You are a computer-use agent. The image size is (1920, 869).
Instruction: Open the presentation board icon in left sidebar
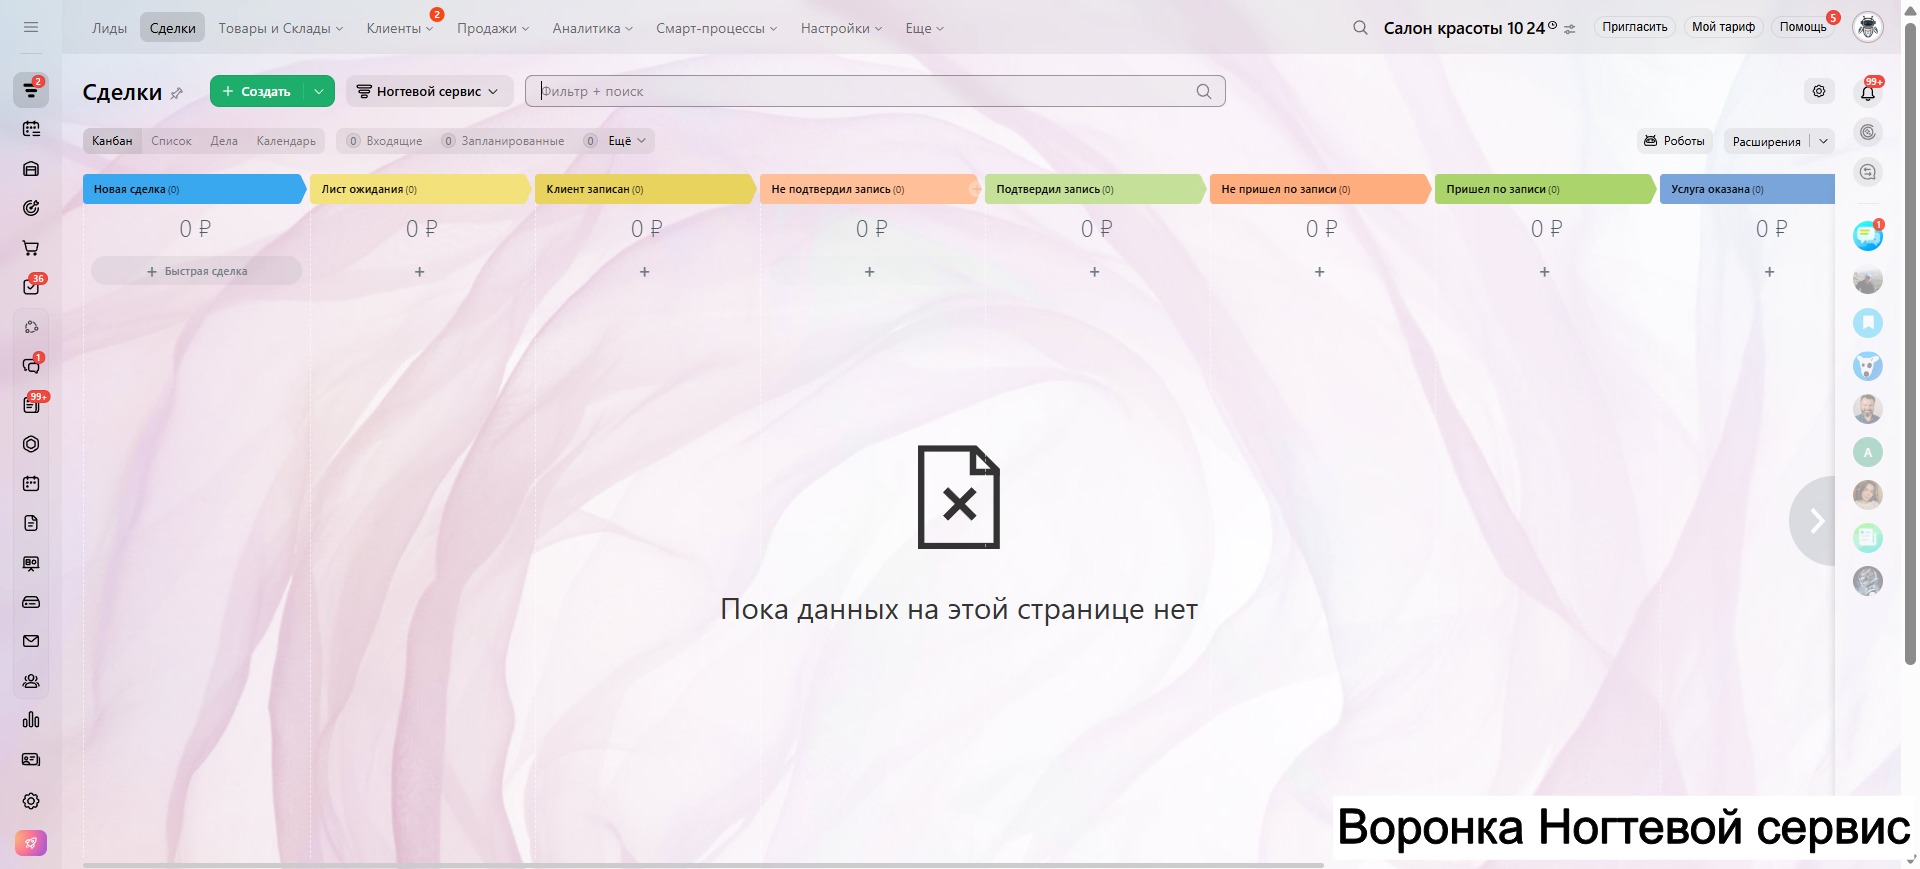31,563
